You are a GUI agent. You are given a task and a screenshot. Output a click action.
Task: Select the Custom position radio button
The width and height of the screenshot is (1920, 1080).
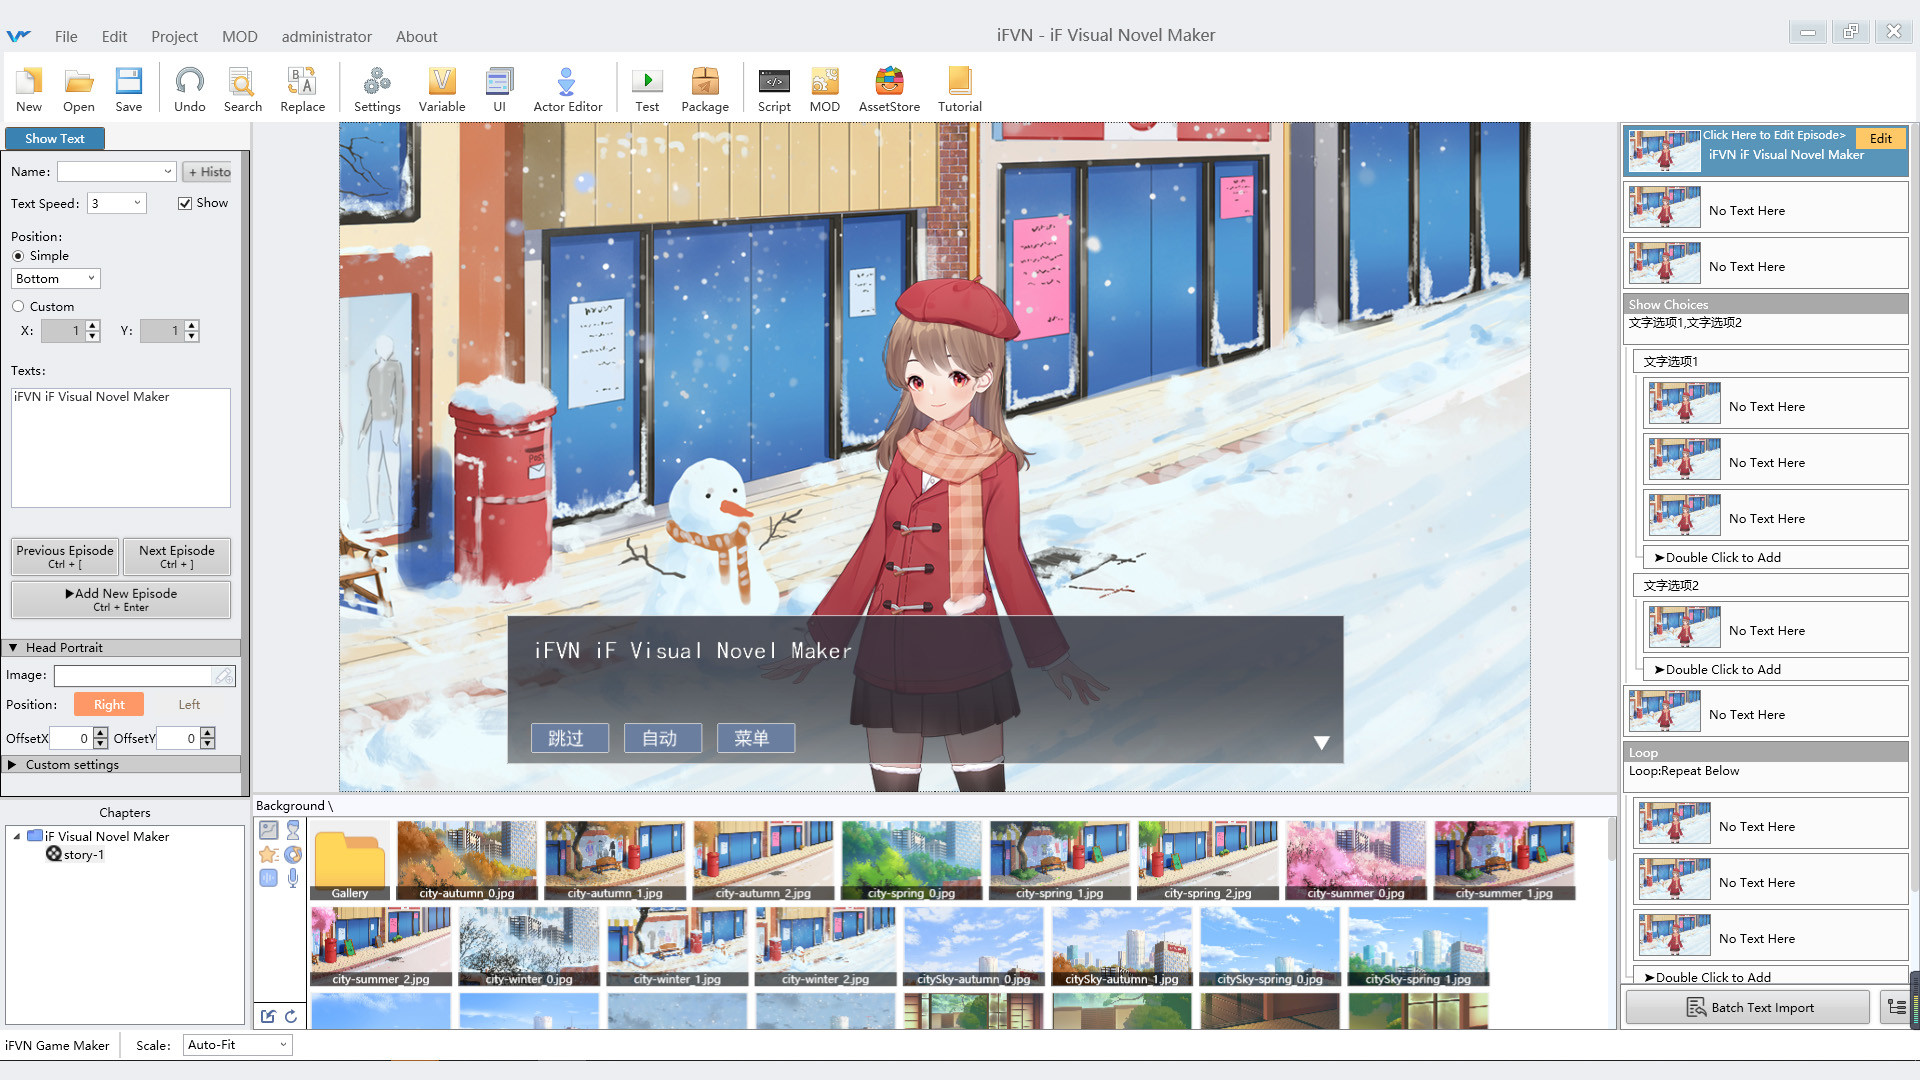18,306
